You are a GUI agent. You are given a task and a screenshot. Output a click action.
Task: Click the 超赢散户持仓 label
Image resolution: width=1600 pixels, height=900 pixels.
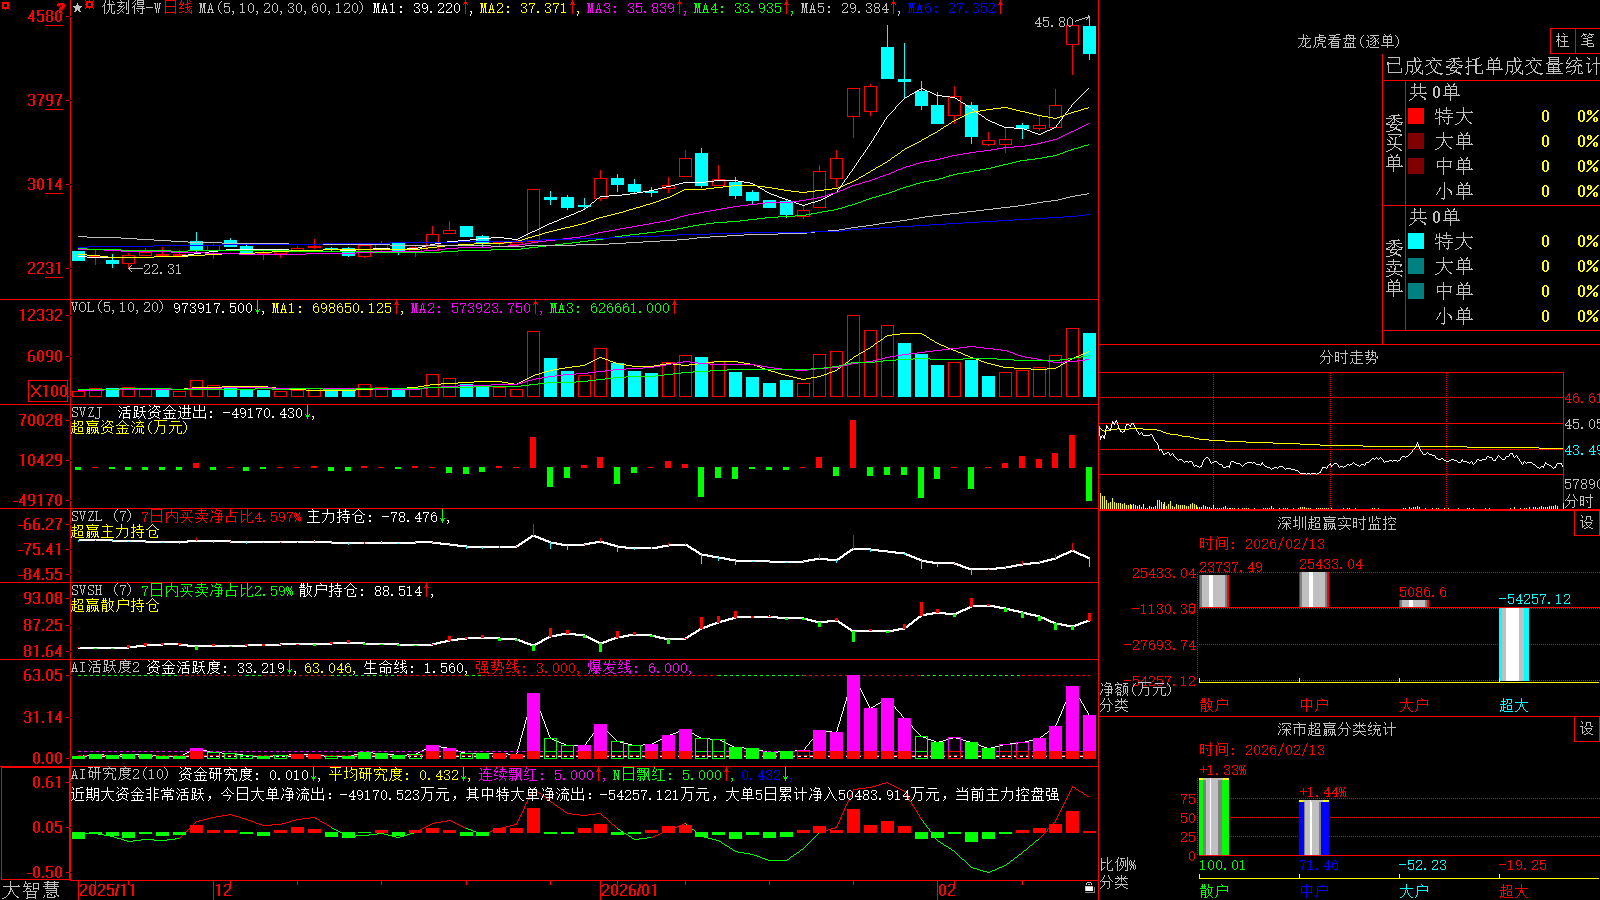pyautogui.click(x=115, y=605)
